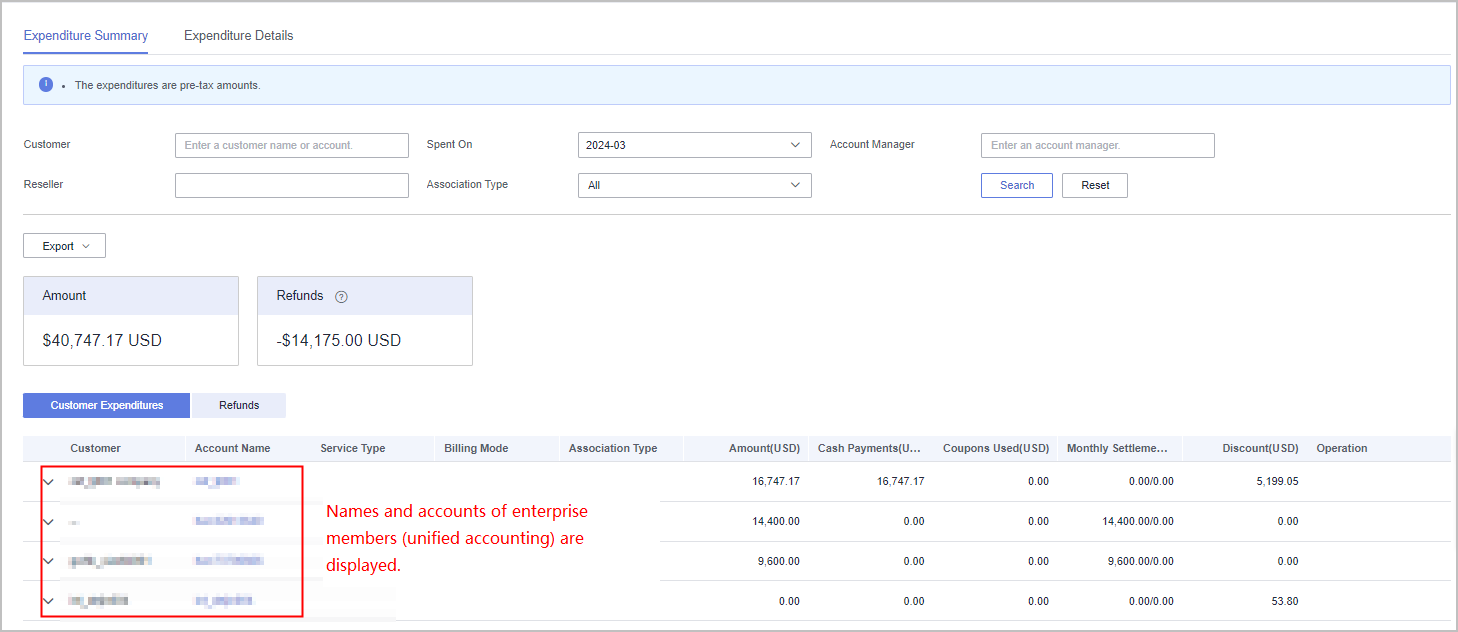Click the Amount(USD) column header
The height and width of the screenshot is (632, 1458).
pyautogui.click(x=764, y=448)
